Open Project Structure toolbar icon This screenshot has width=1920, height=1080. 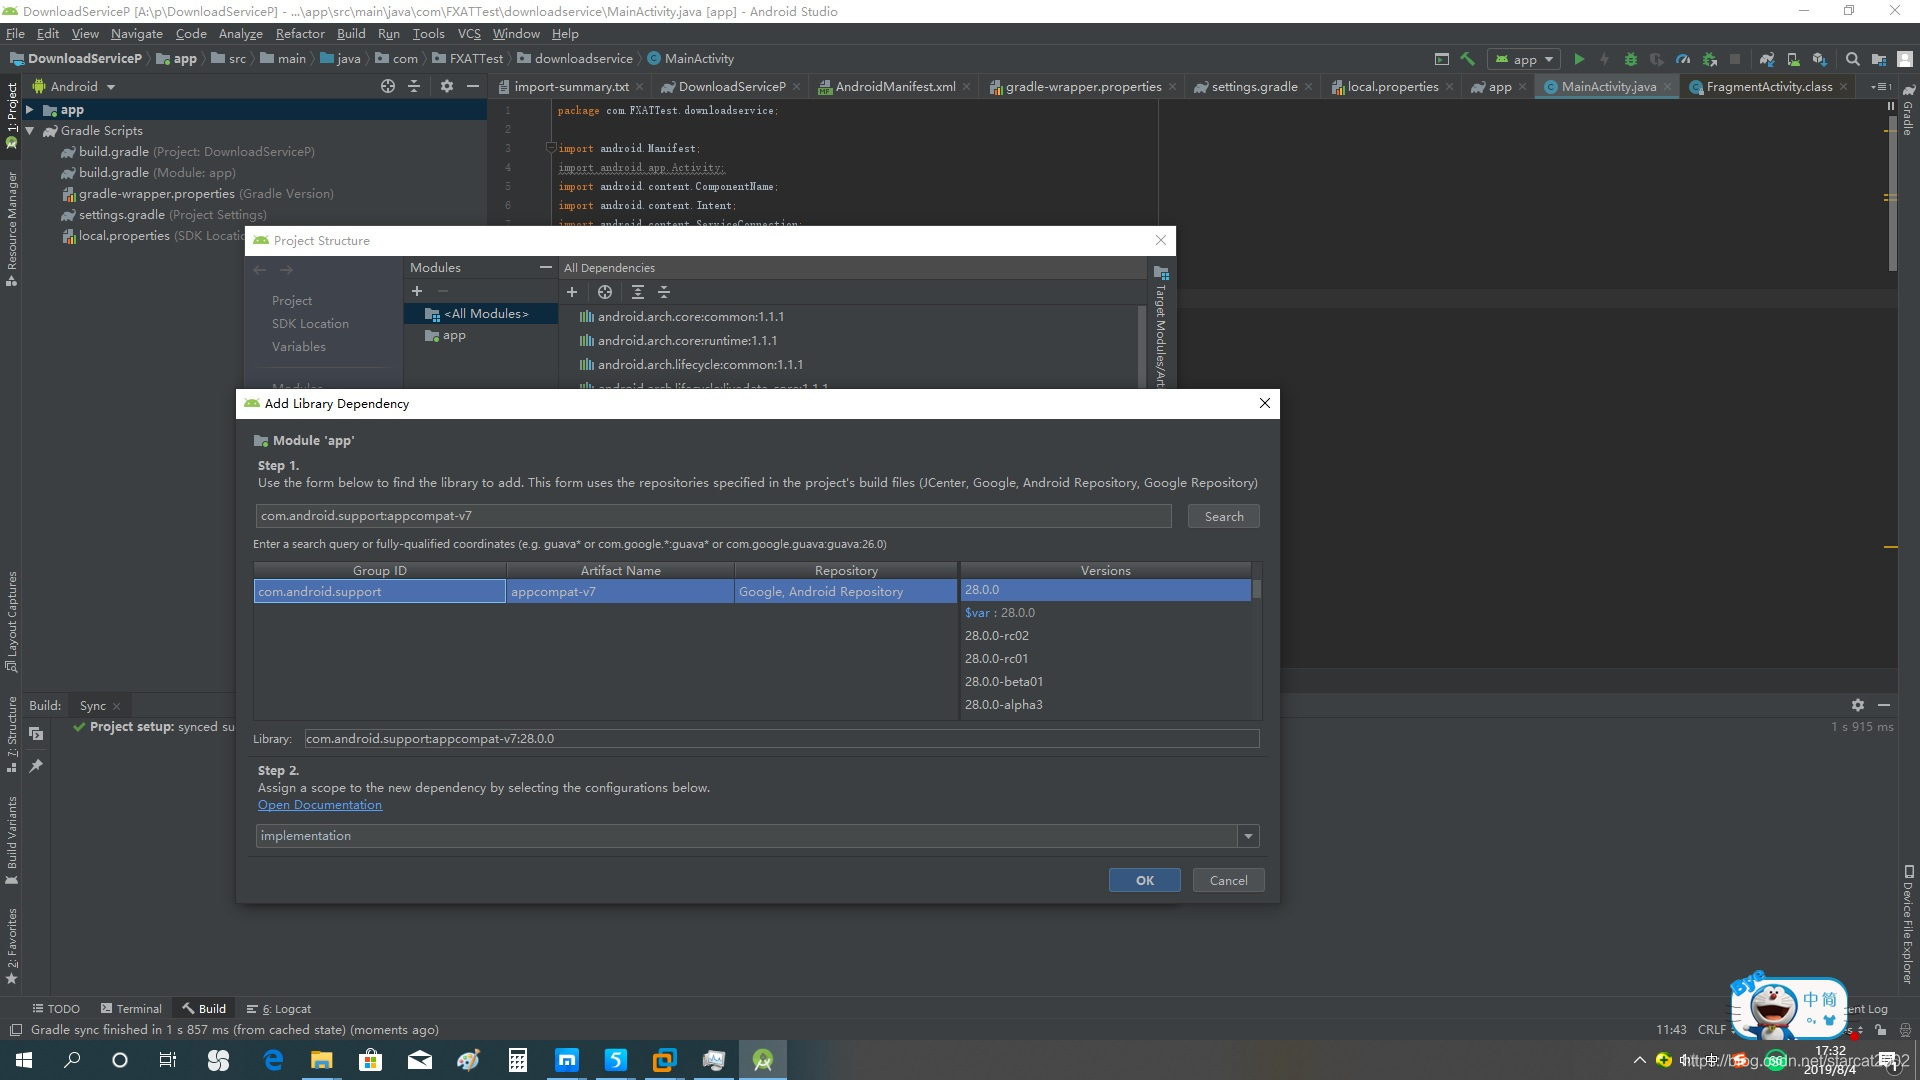click(x=1879, y=59)
